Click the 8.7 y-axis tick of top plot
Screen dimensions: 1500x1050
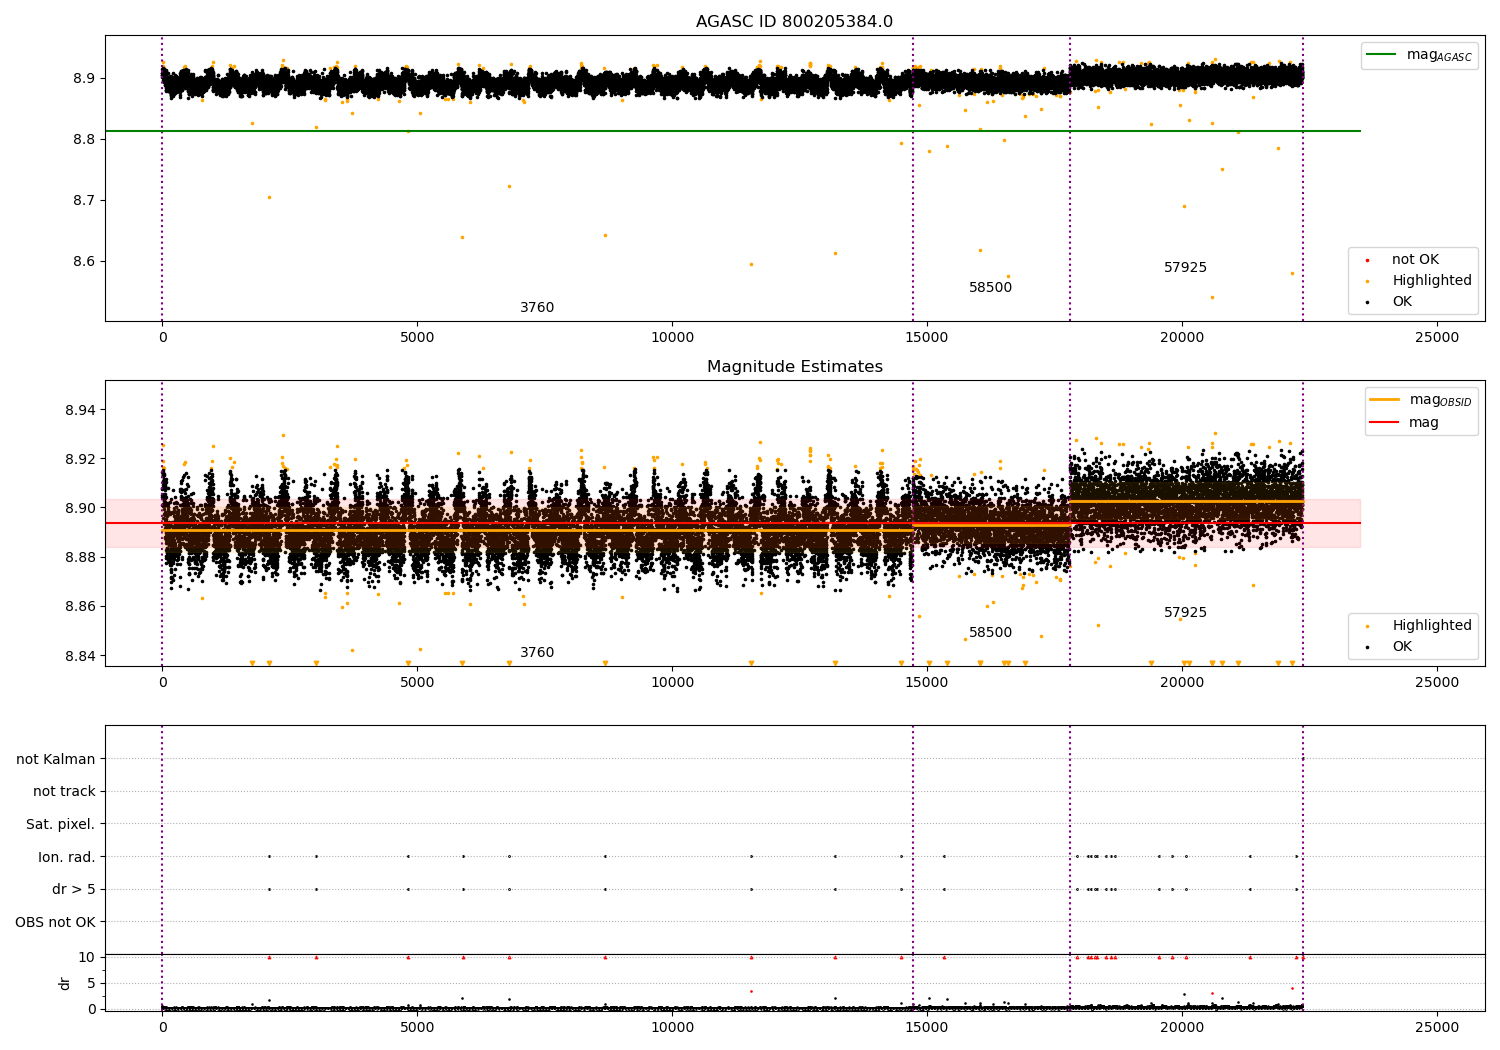point(85,200)
